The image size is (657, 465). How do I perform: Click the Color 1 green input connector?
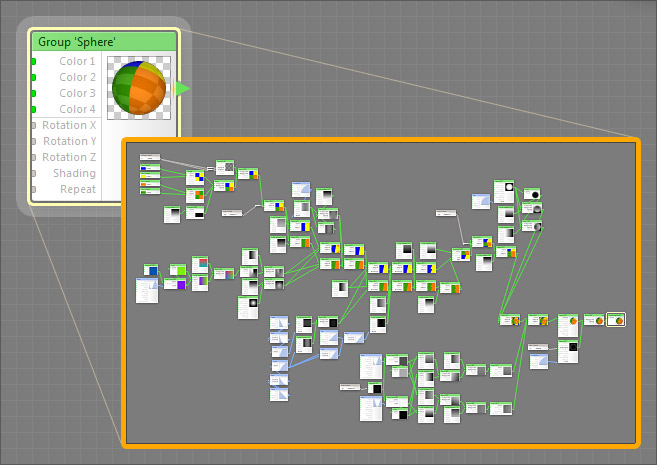point(33,62)
